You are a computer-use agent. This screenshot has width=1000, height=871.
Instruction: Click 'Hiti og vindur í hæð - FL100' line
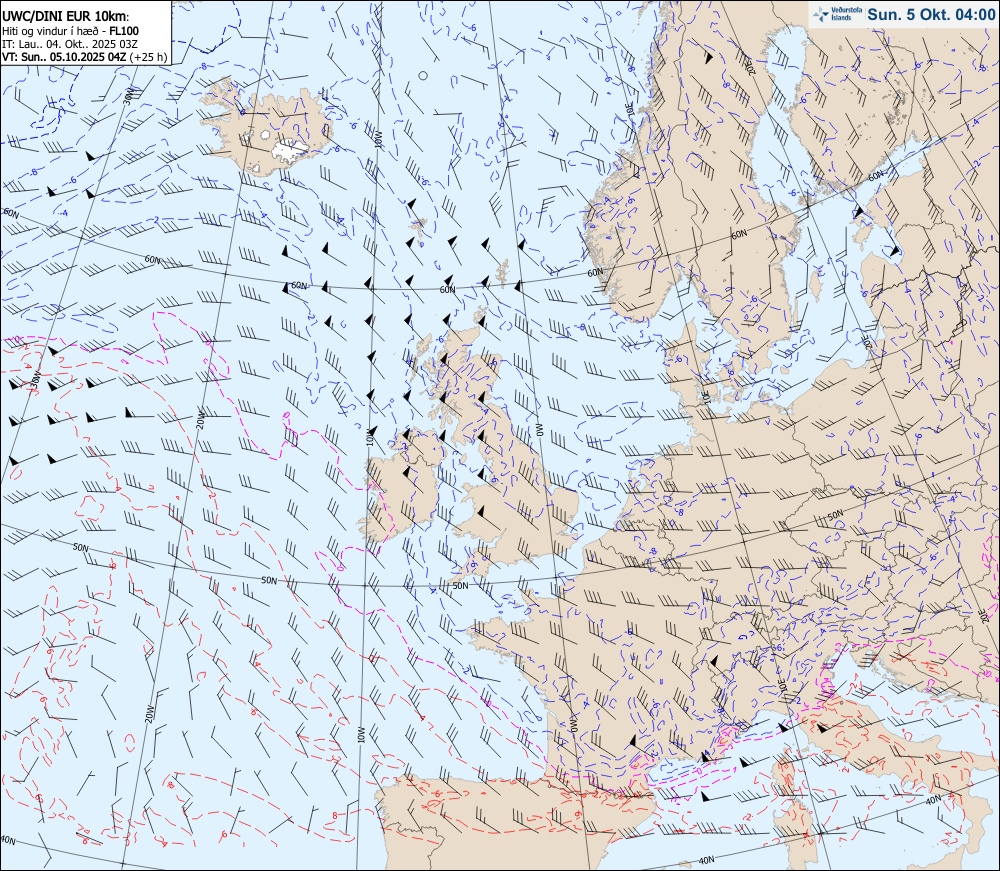(70, 31)
